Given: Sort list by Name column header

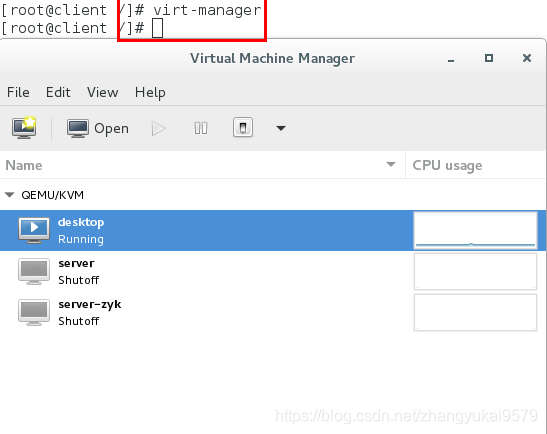Looking at the screenshot, I should click(x=202, y=165).
